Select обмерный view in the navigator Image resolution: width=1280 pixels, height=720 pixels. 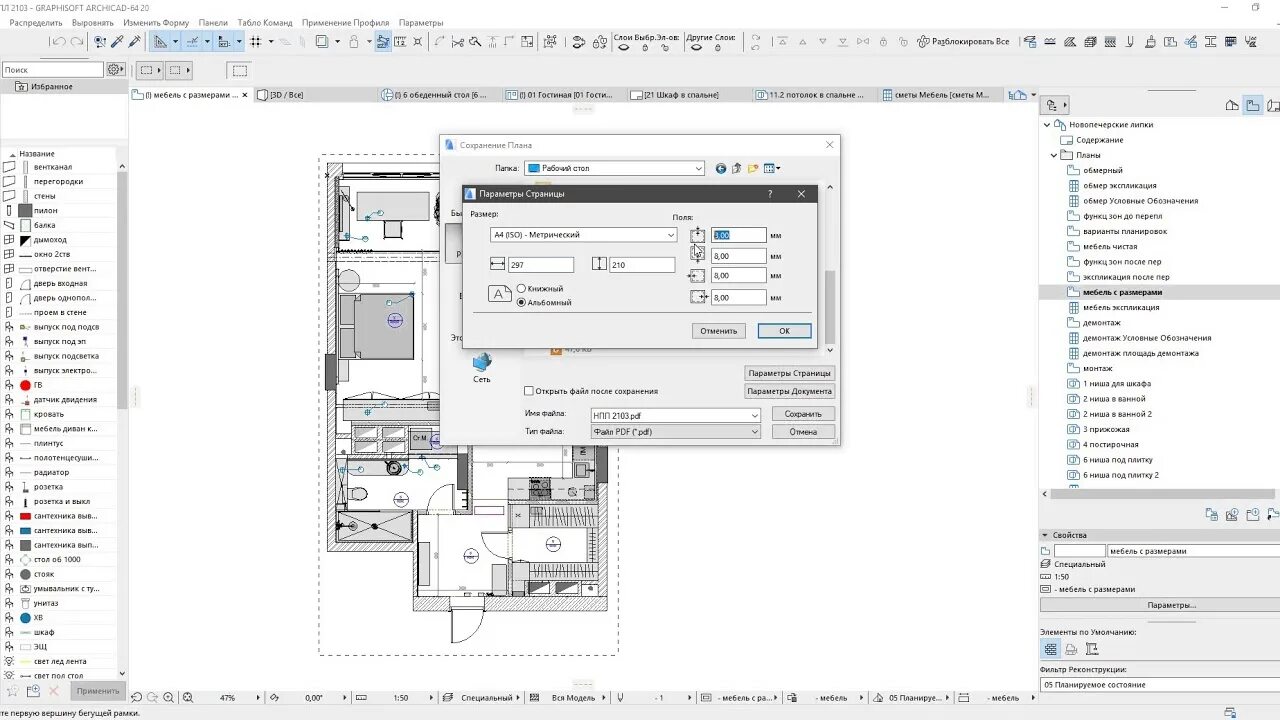(x=1103, y=170)
